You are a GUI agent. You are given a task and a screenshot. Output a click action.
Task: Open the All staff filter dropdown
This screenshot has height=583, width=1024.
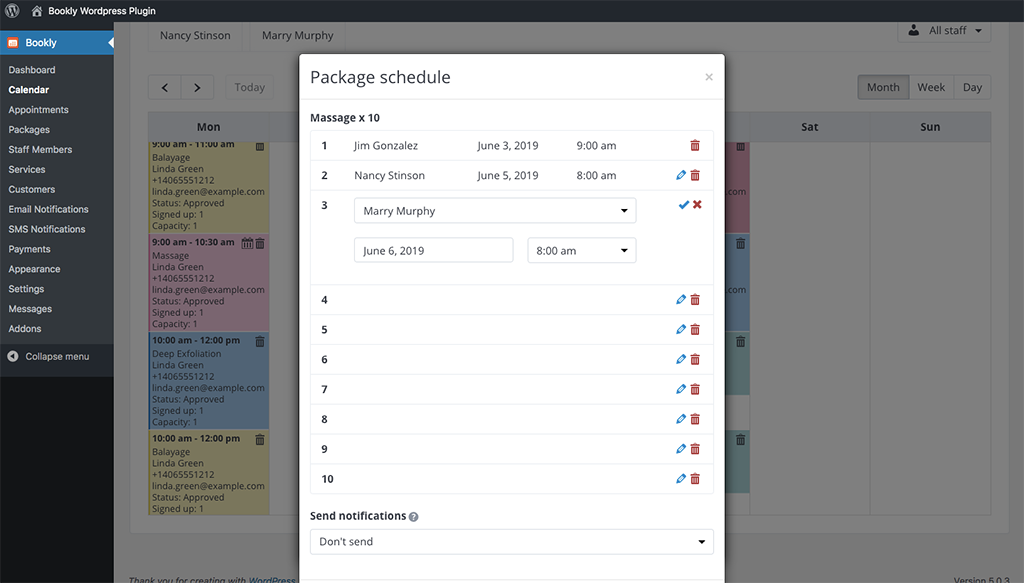(944, 31)
